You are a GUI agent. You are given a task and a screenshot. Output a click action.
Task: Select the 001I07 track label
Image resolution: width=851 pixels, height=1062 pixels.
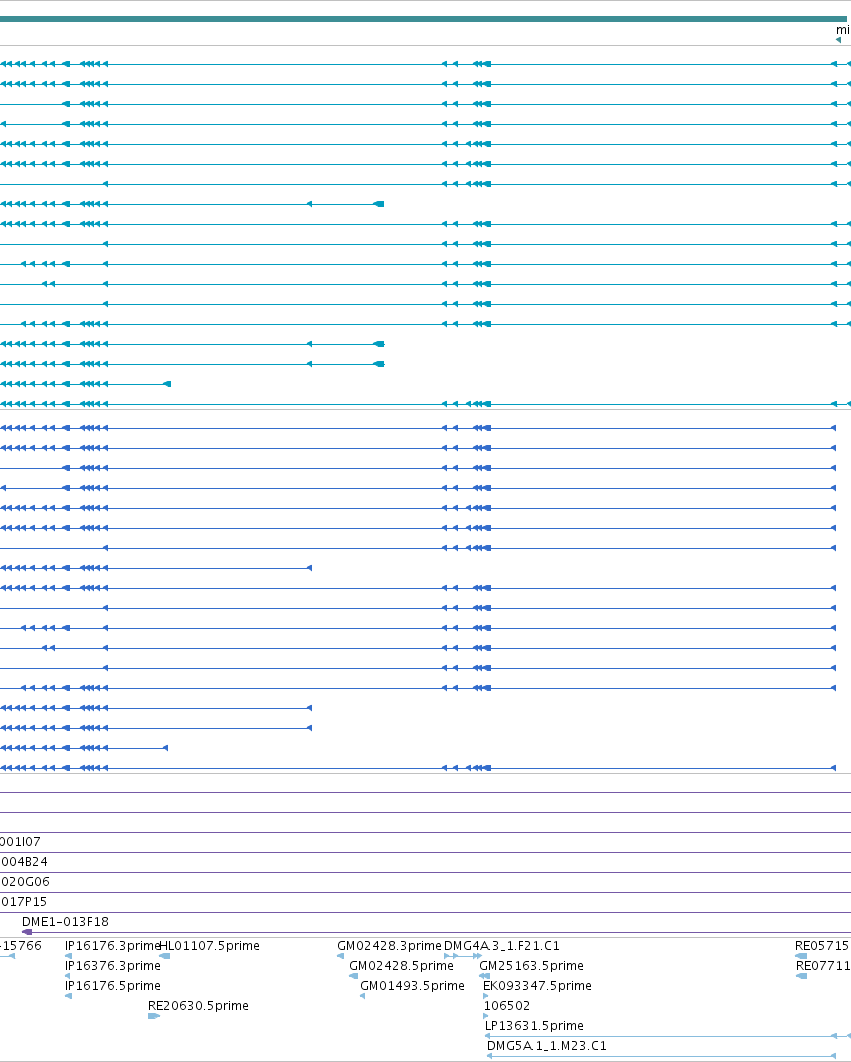[20, 842]
